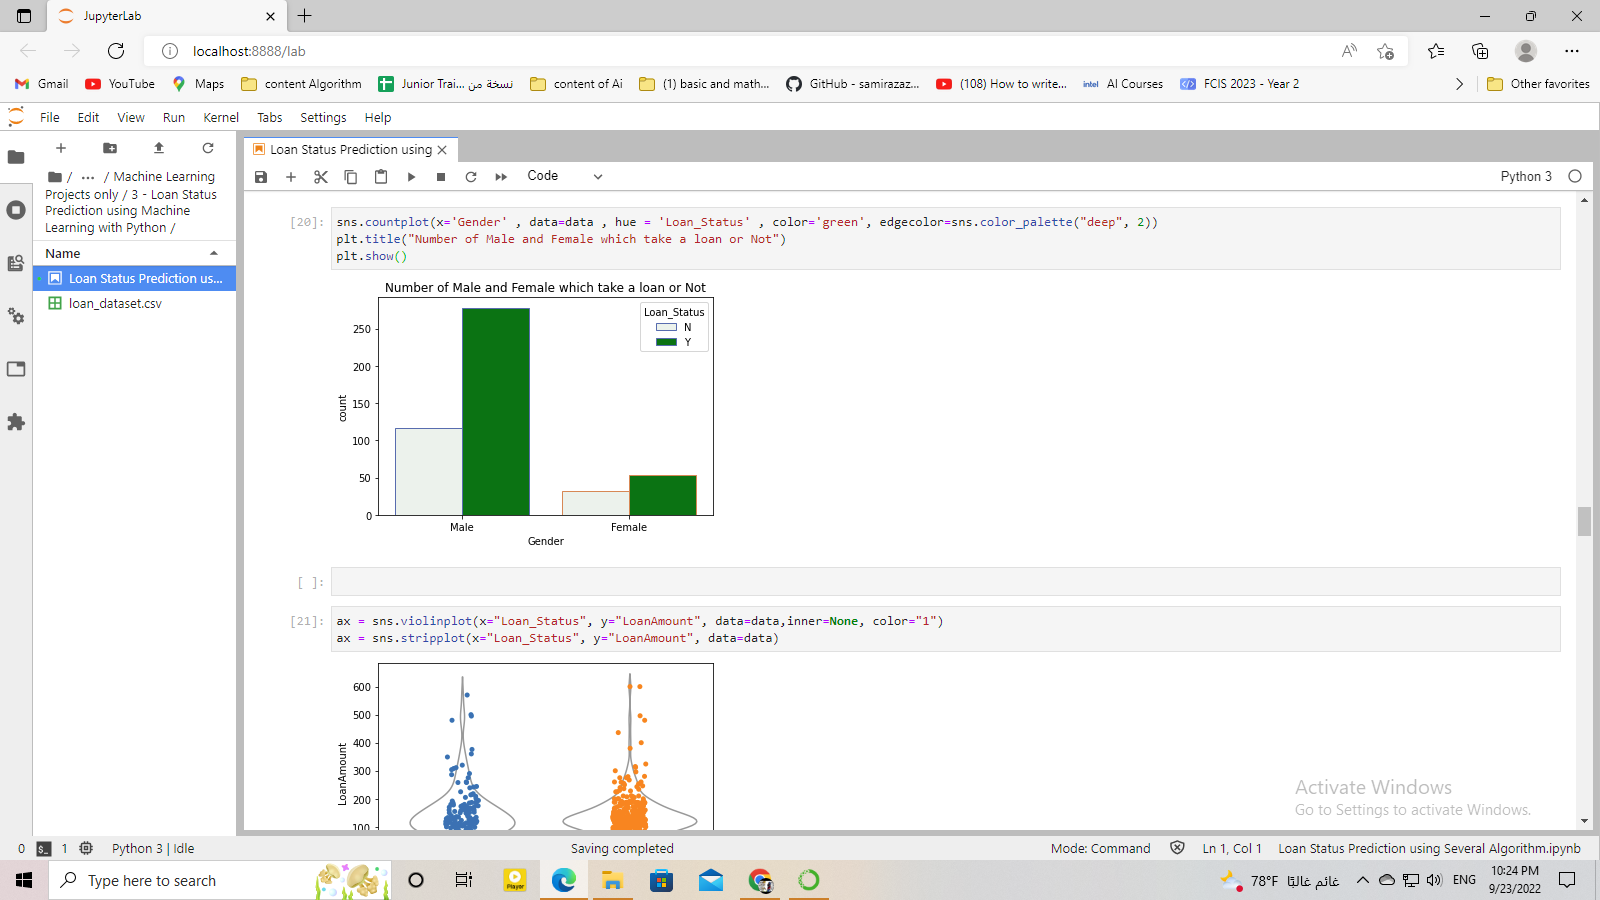Paste cell from the clipboard icon
This screenshot has height=900, width=1600.
tap(380, 176)
